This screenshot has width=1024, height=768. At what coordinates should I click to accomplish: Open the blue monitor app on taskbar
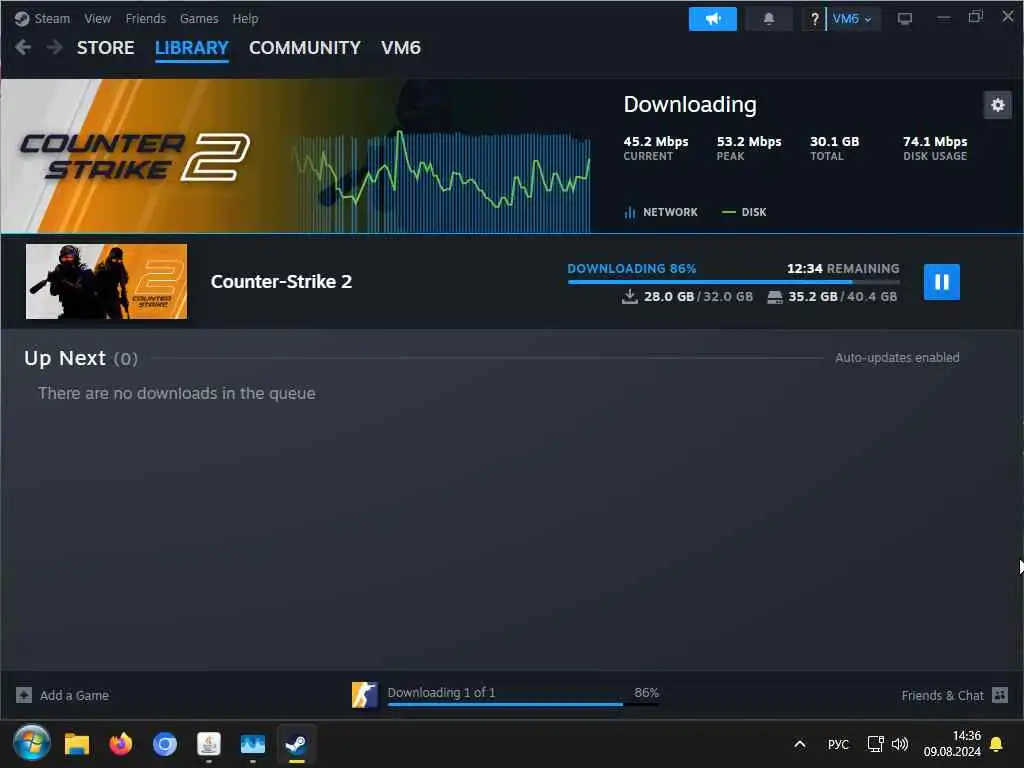click(252, 744)
